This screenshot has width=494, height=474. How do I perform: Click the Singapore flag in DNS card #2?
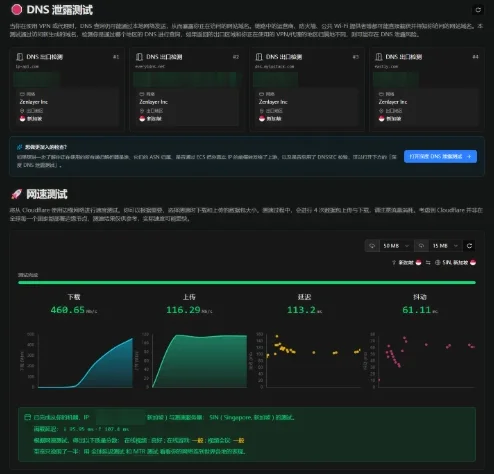tap(142, 119)
